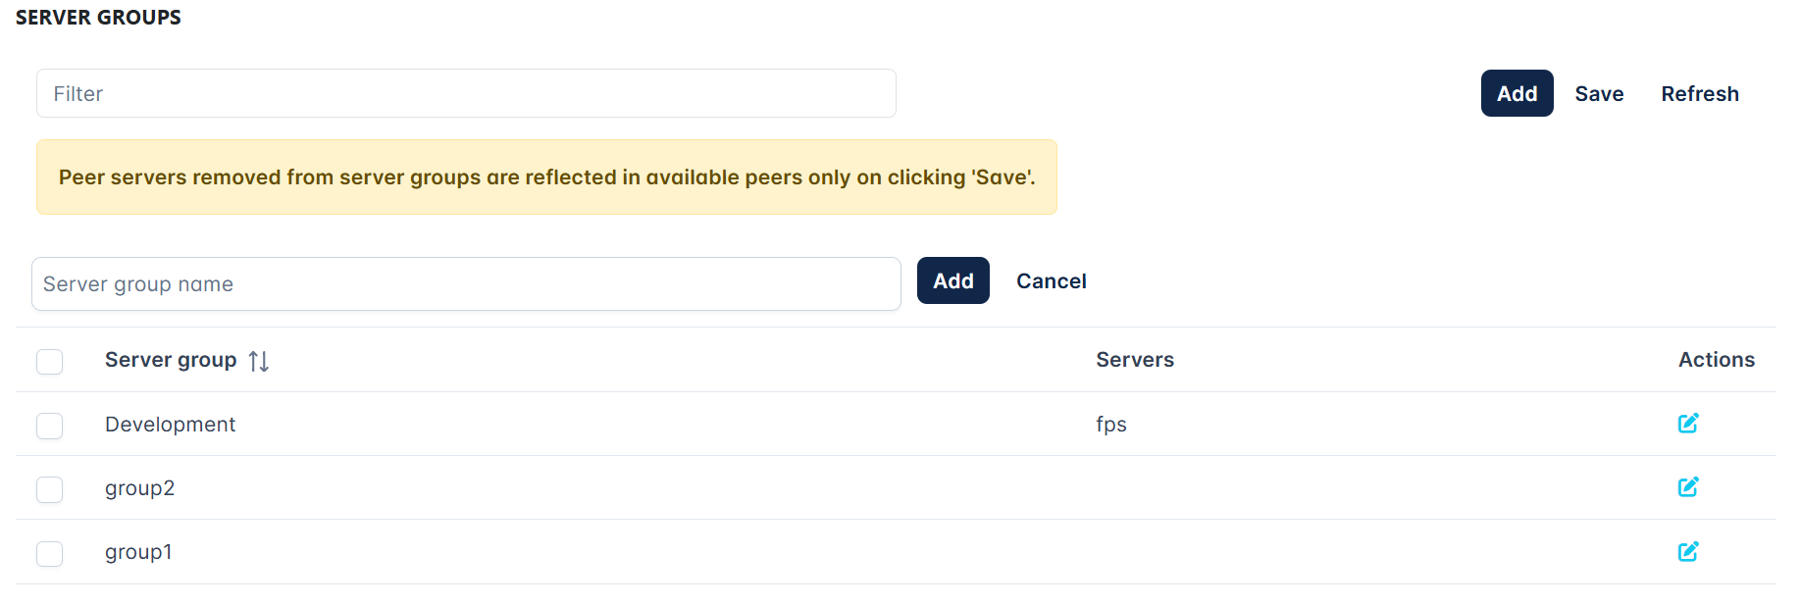Focus the Server group name field
Viewport: 1800px width, 605px height.
(466, 284)
